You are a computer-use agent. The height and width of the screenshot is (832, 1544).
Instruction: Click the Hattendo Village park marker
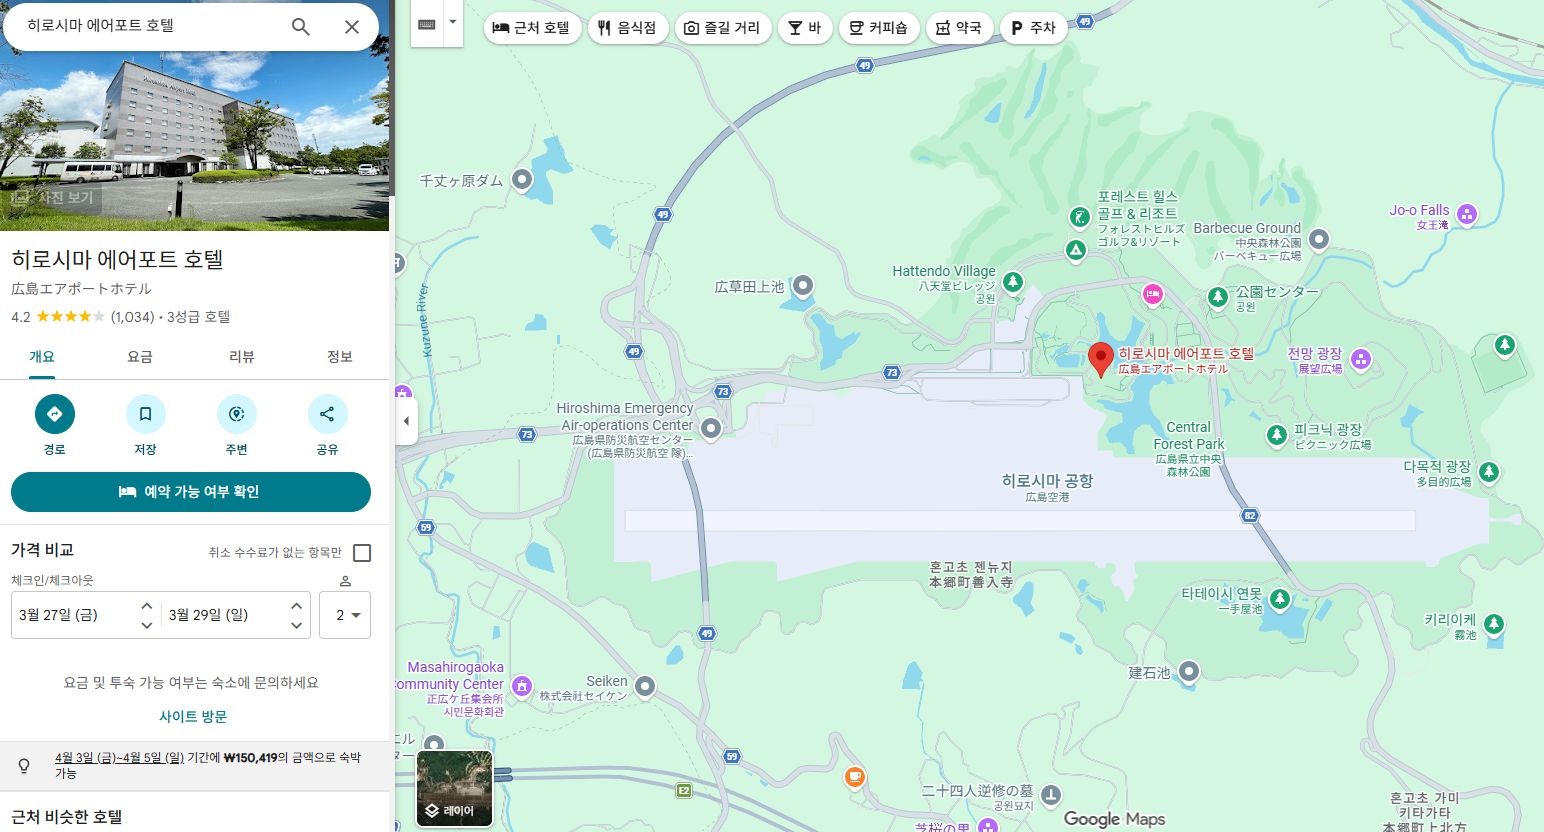1013,282
